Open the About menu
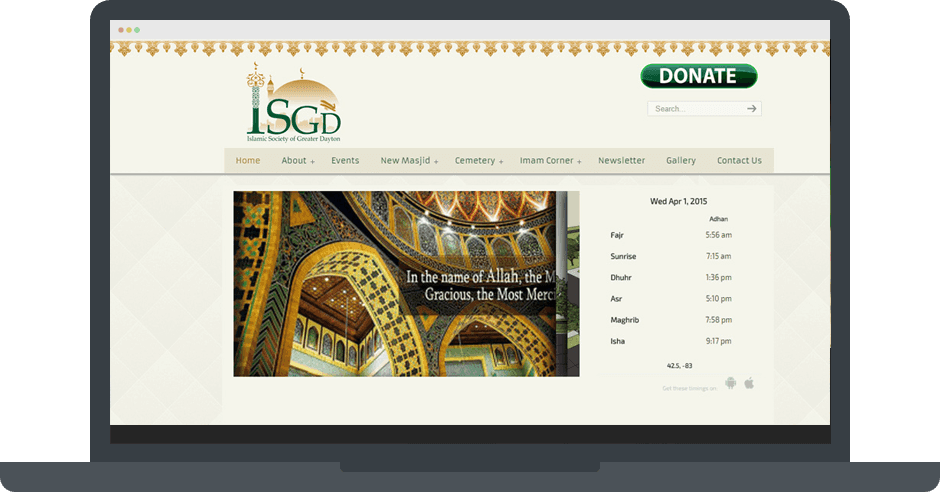Viewport: 940px width, 492px height. [x=294, y=161]
